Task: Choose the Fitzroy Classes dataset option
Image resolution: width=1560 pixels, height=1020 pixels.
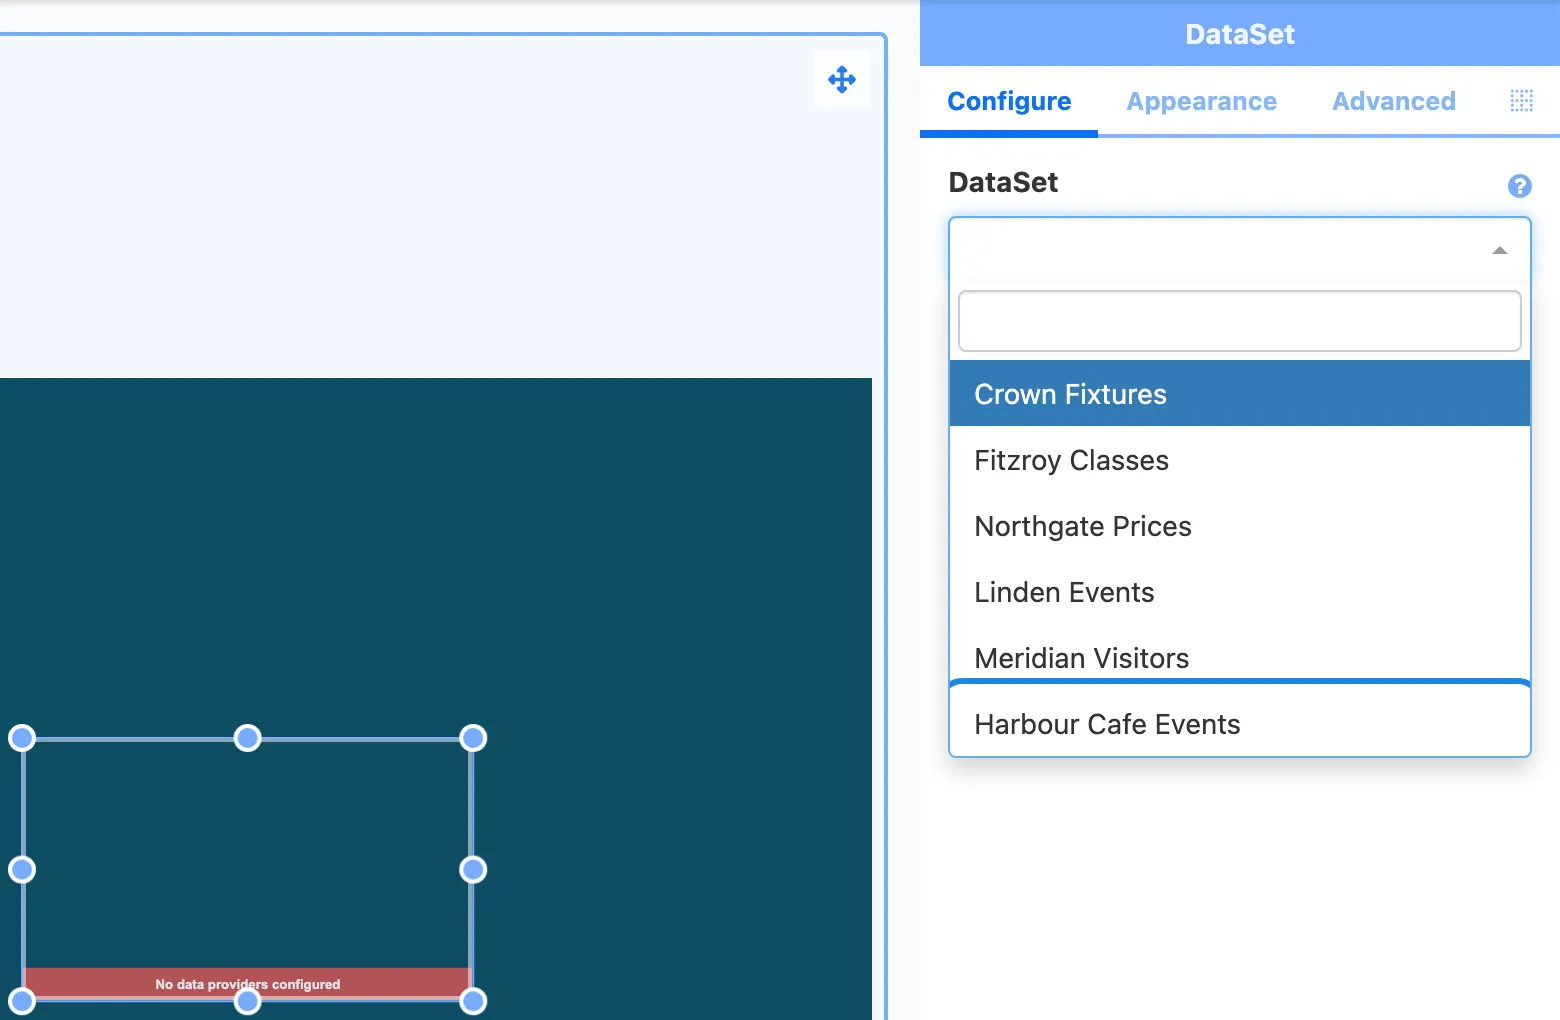Action: coord(1239,460)
